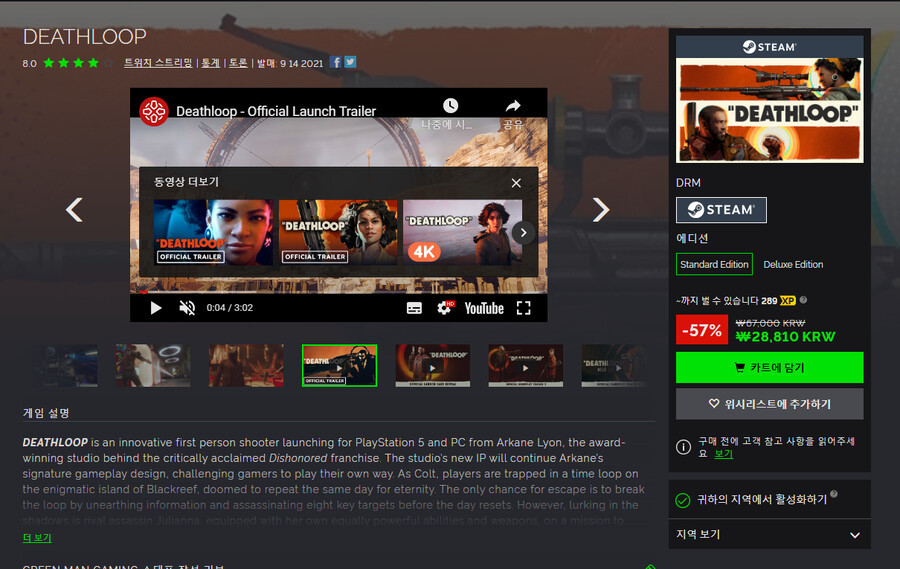Screen dimensions: 900x569
Task: Open the 통계 statistics link
Action: coord(211,63)
